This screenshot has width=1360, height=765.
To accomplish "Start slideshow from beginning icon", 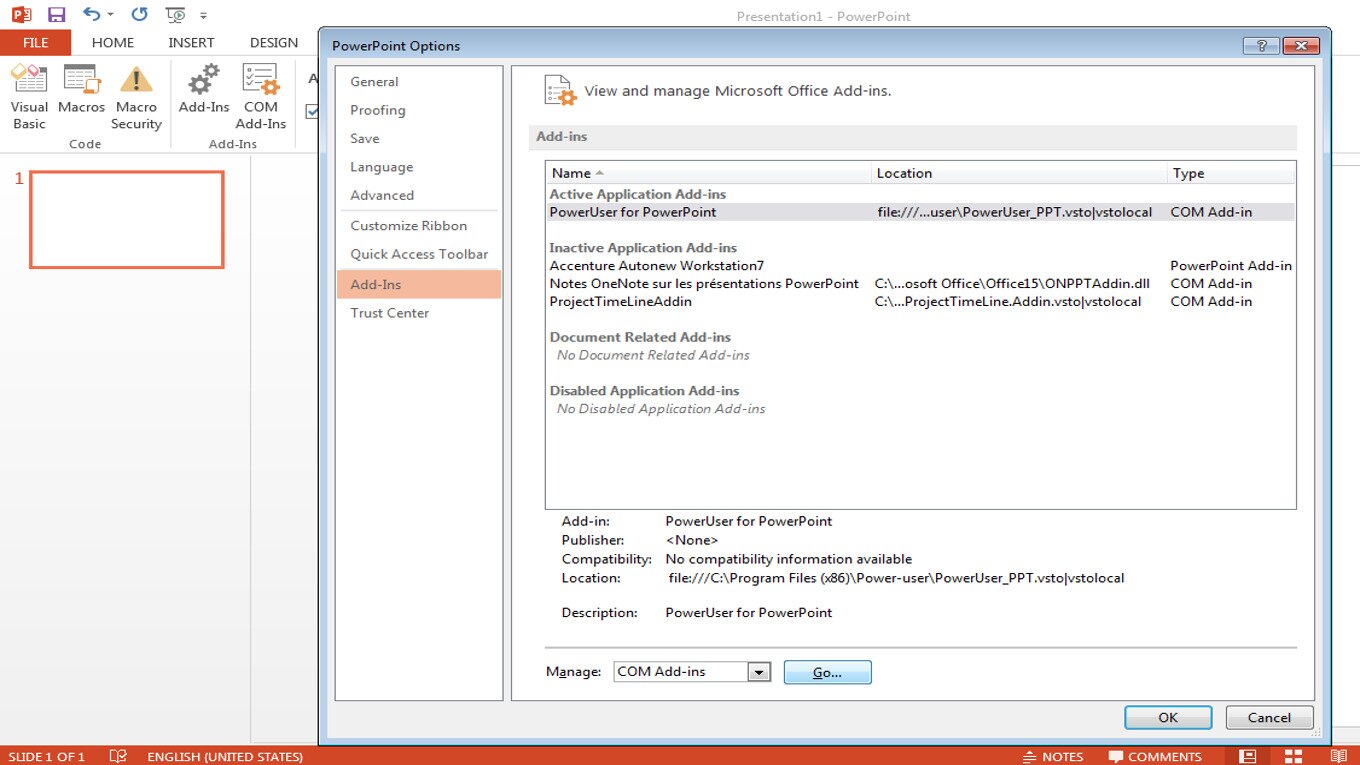I will pos(175,15).
